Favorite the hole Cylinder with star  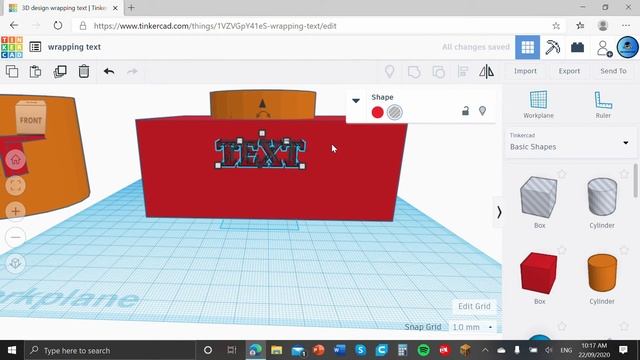624,174
